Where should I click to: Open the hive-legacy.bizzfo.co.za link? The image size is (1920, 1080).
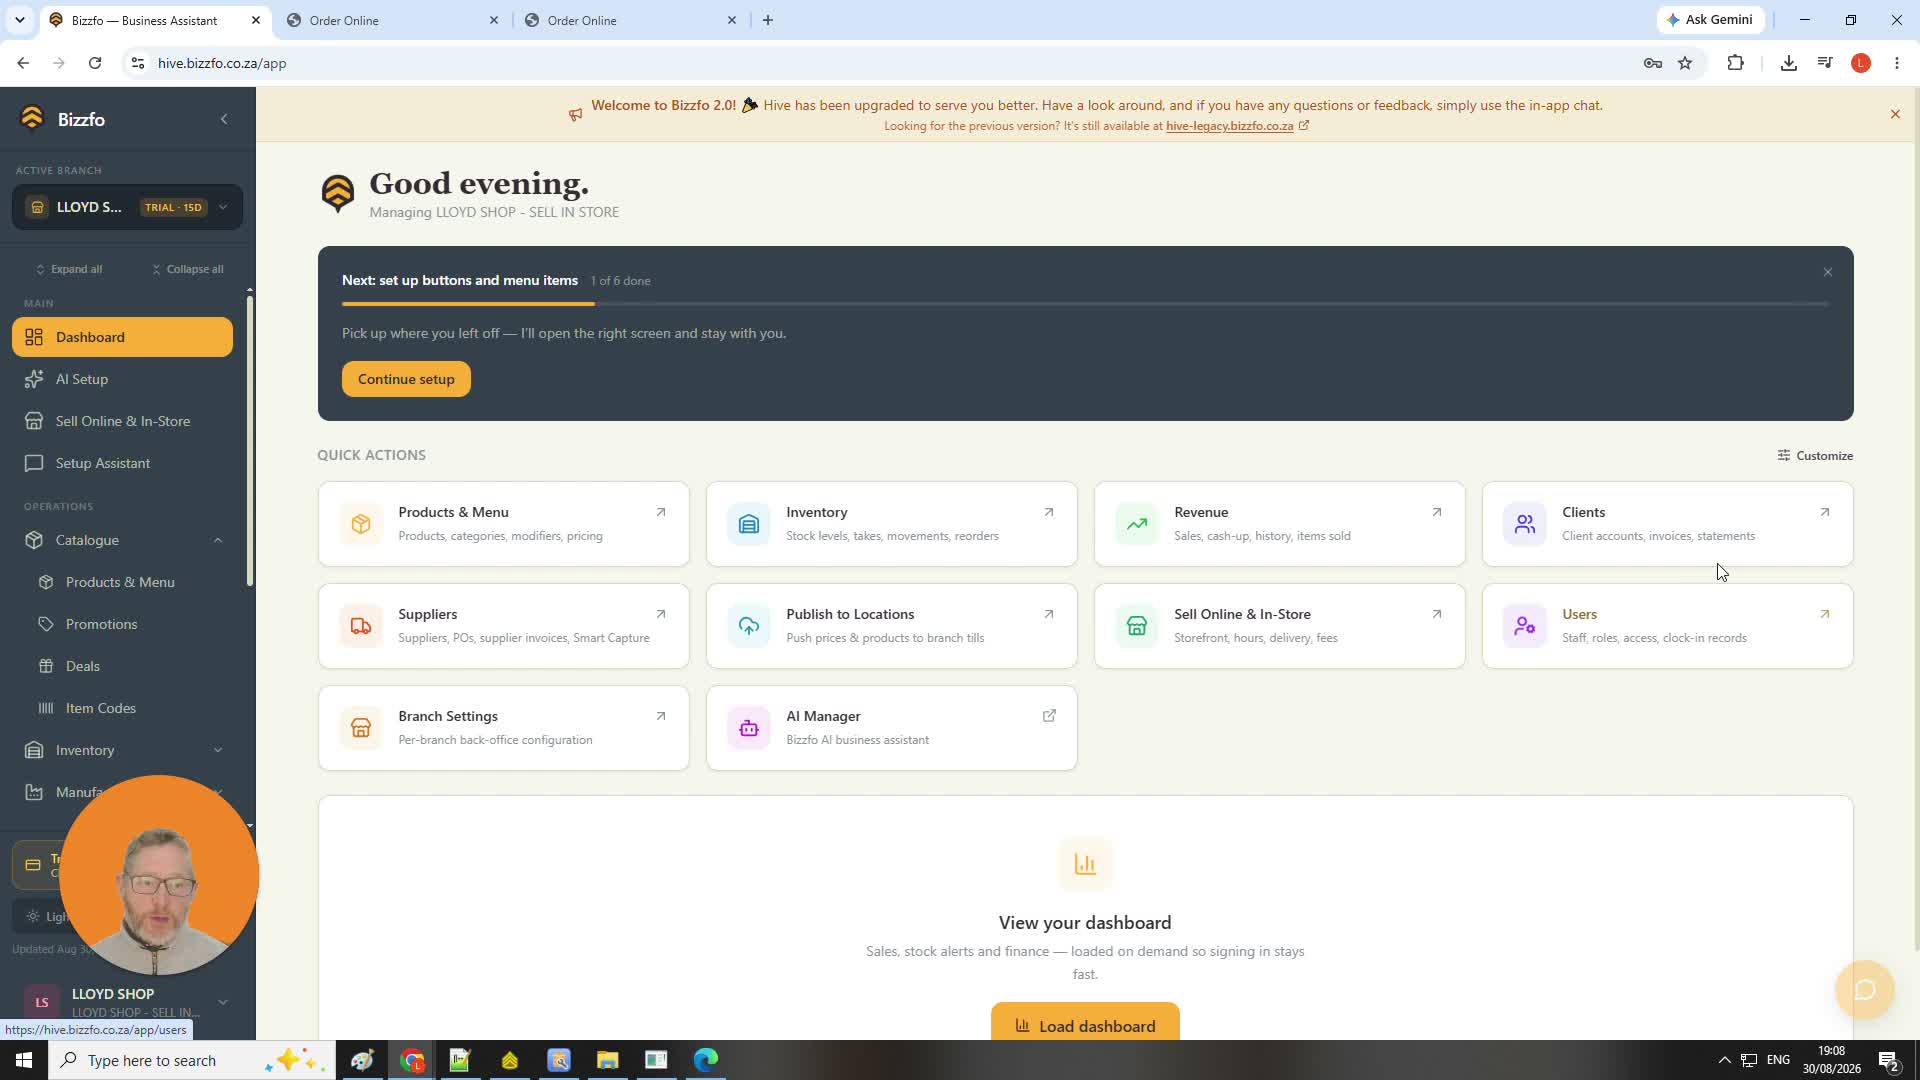[x=1229, y=126]
